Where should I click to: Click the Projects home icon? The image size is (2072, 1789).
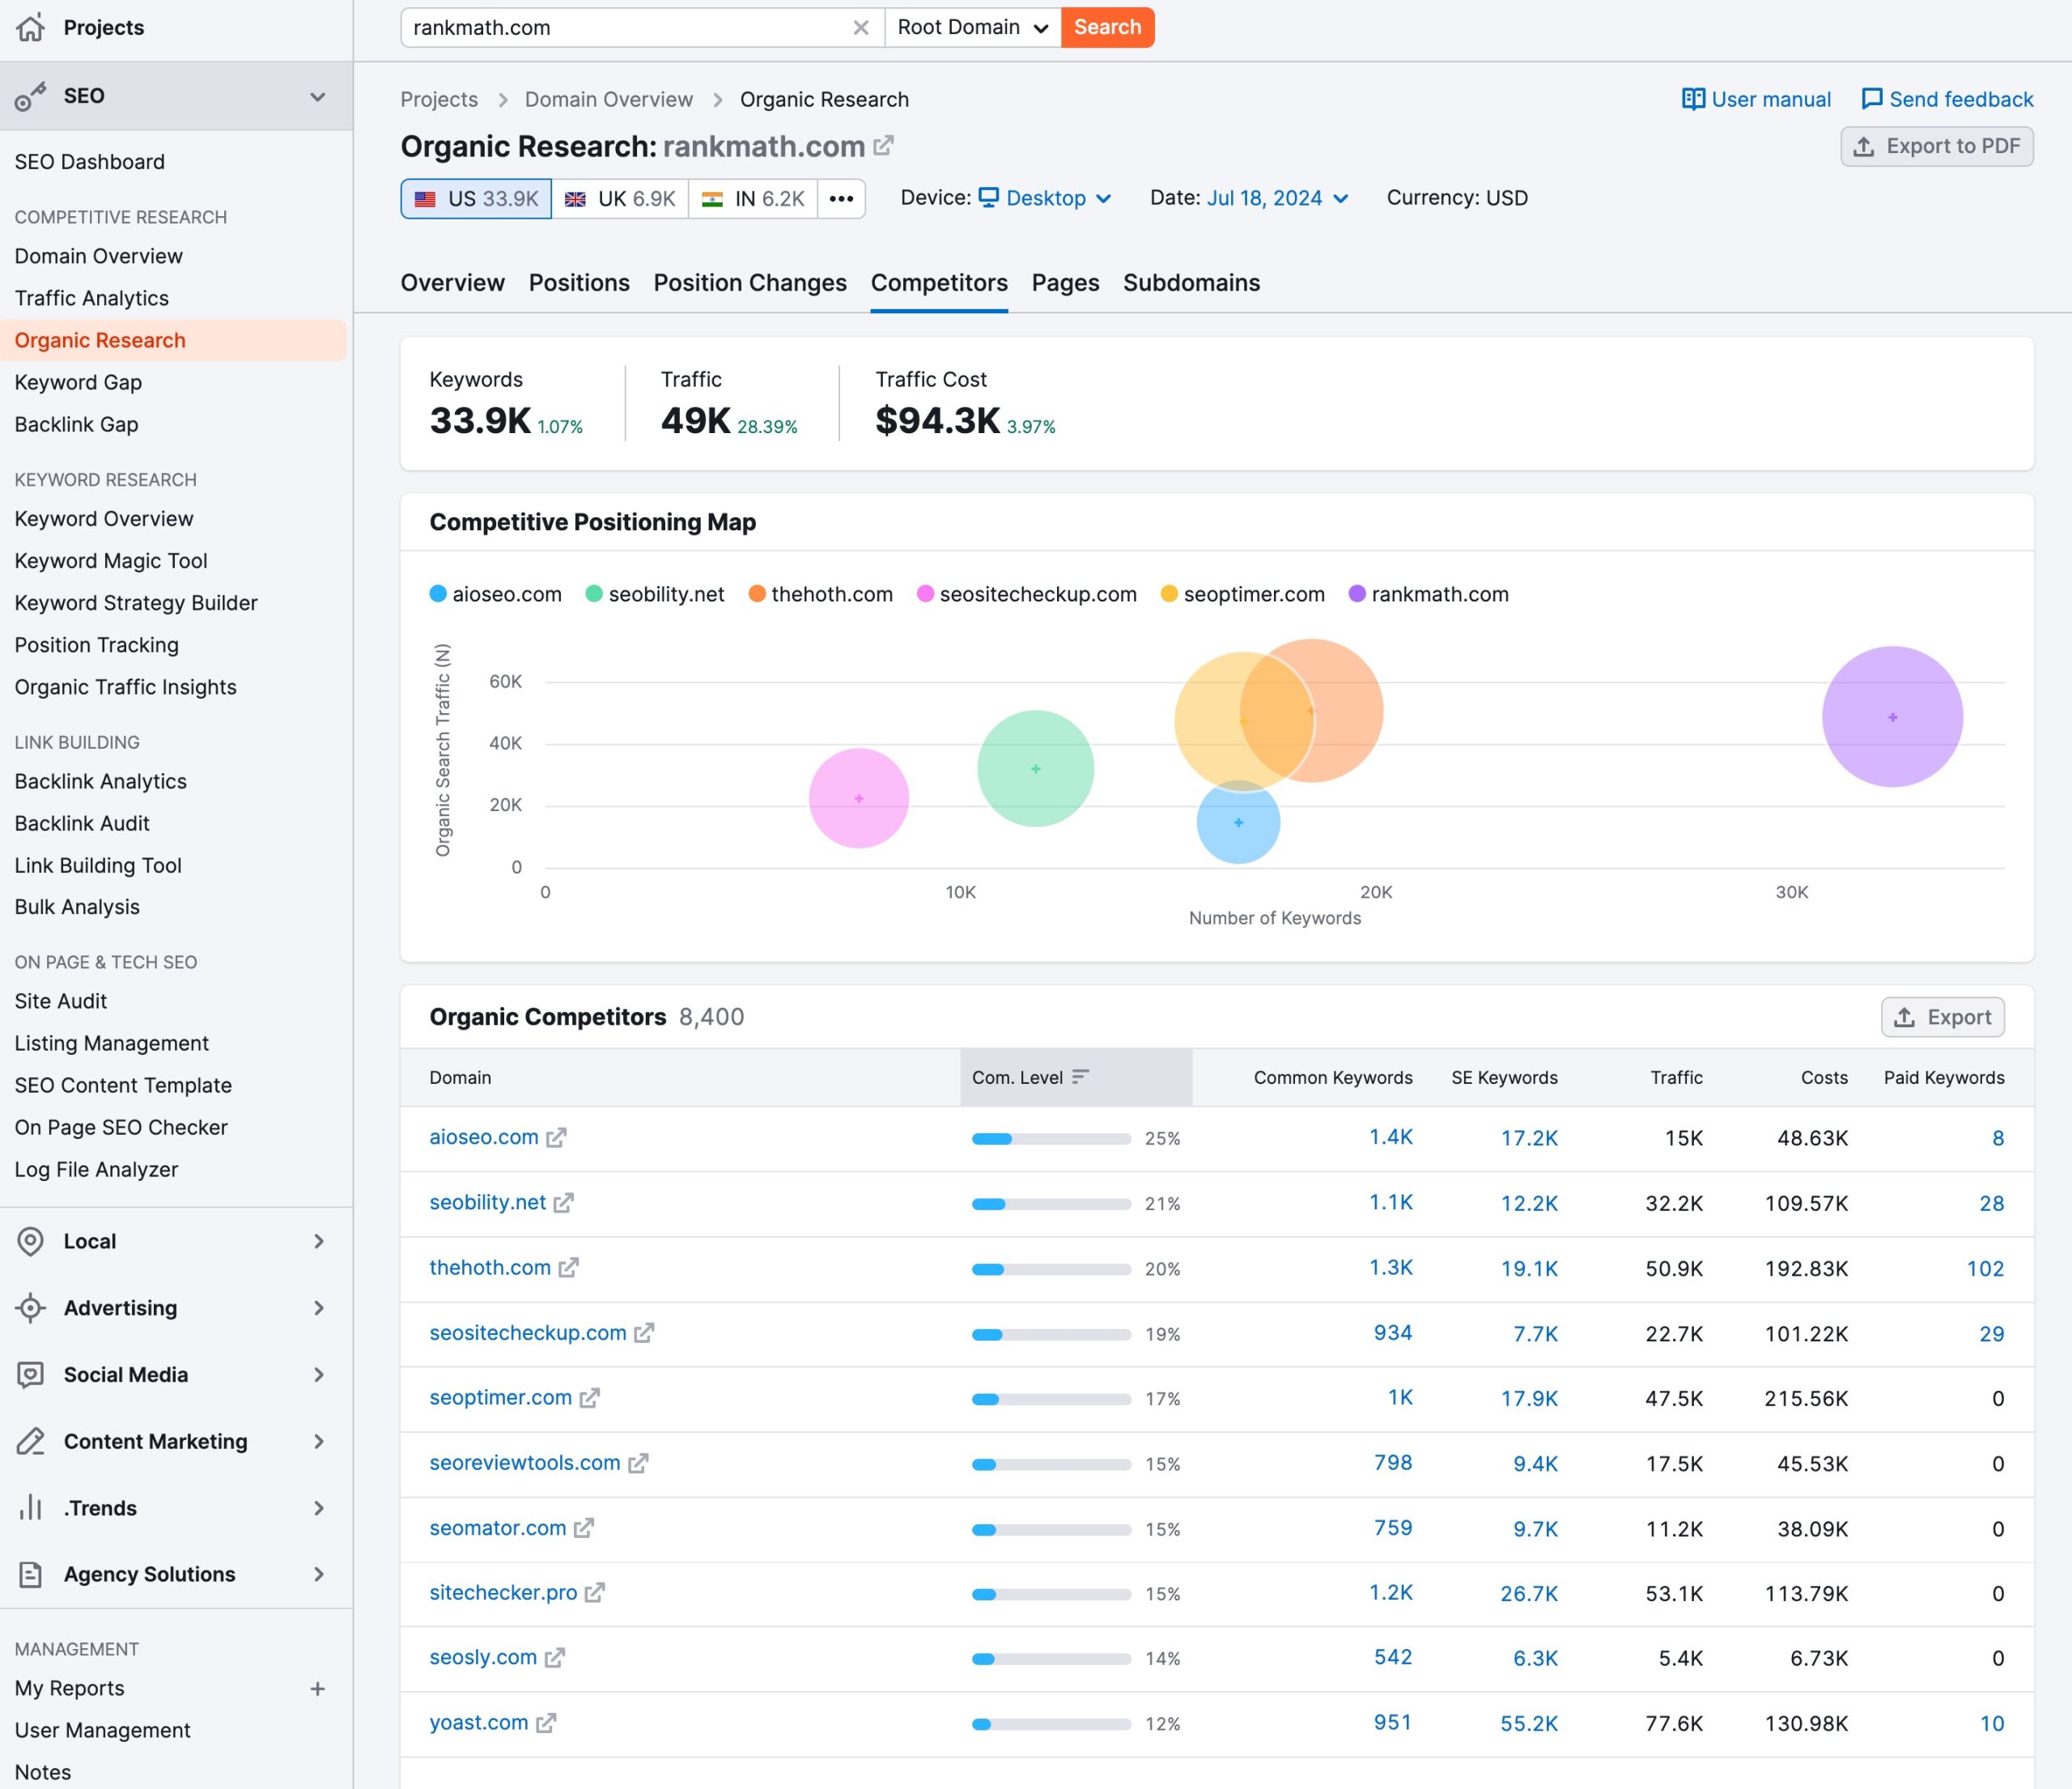[x=31, y=27]
